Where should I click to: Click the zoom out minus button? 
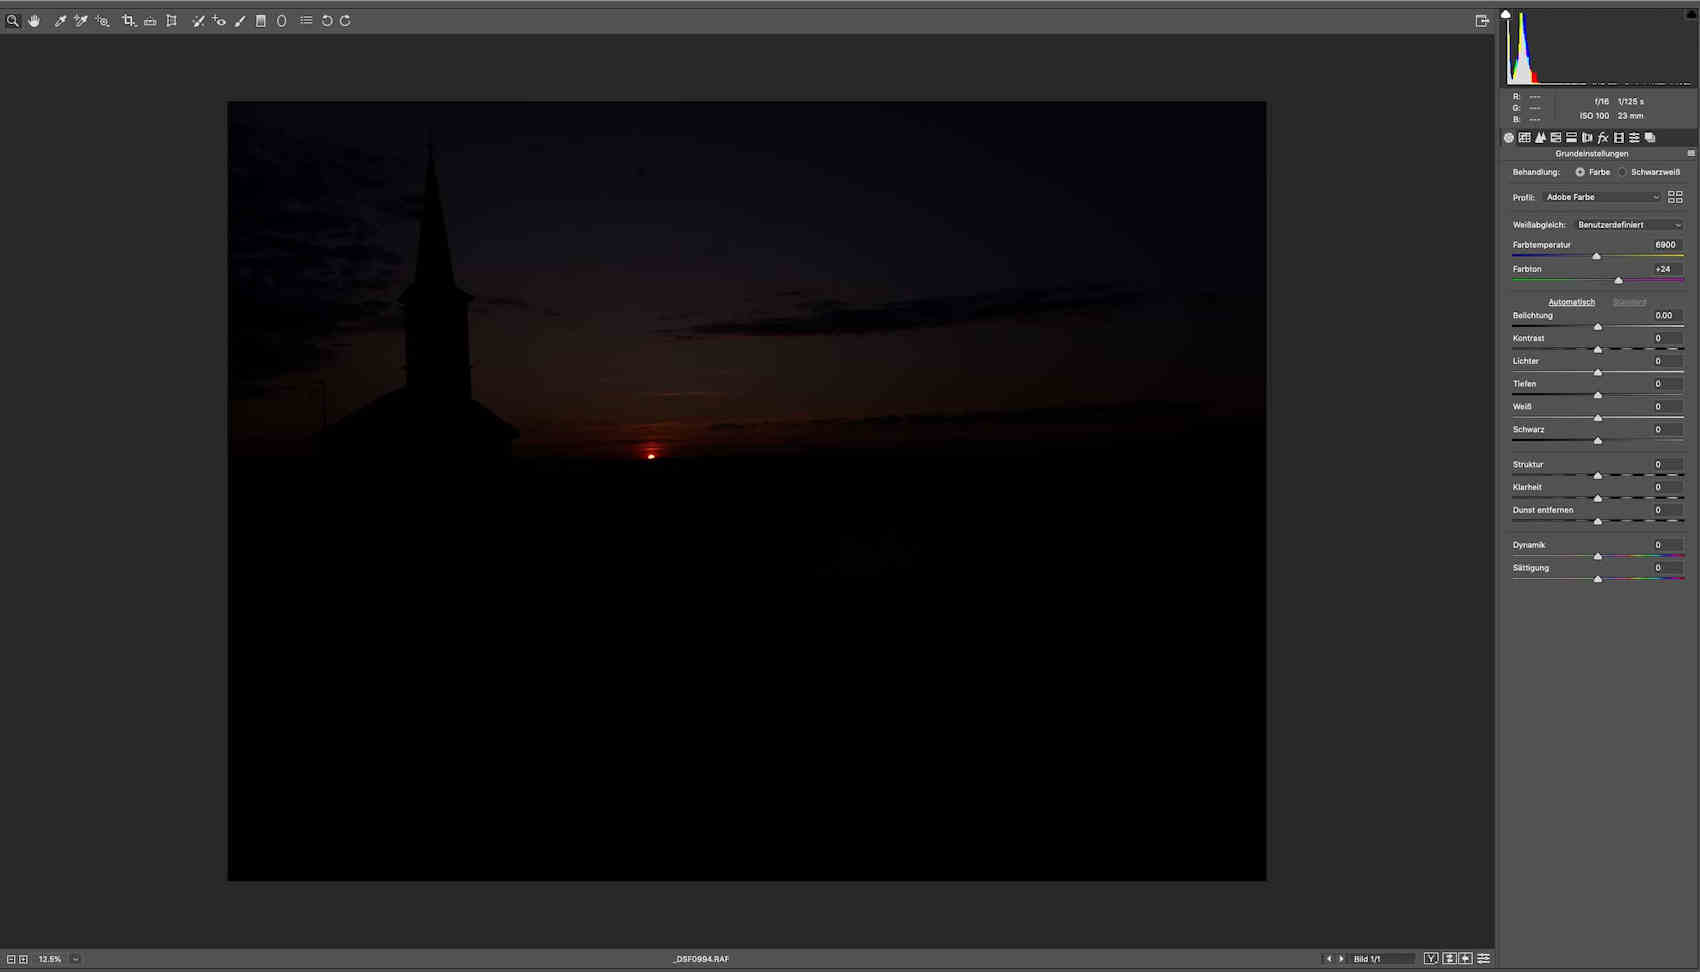pos(11,959)
